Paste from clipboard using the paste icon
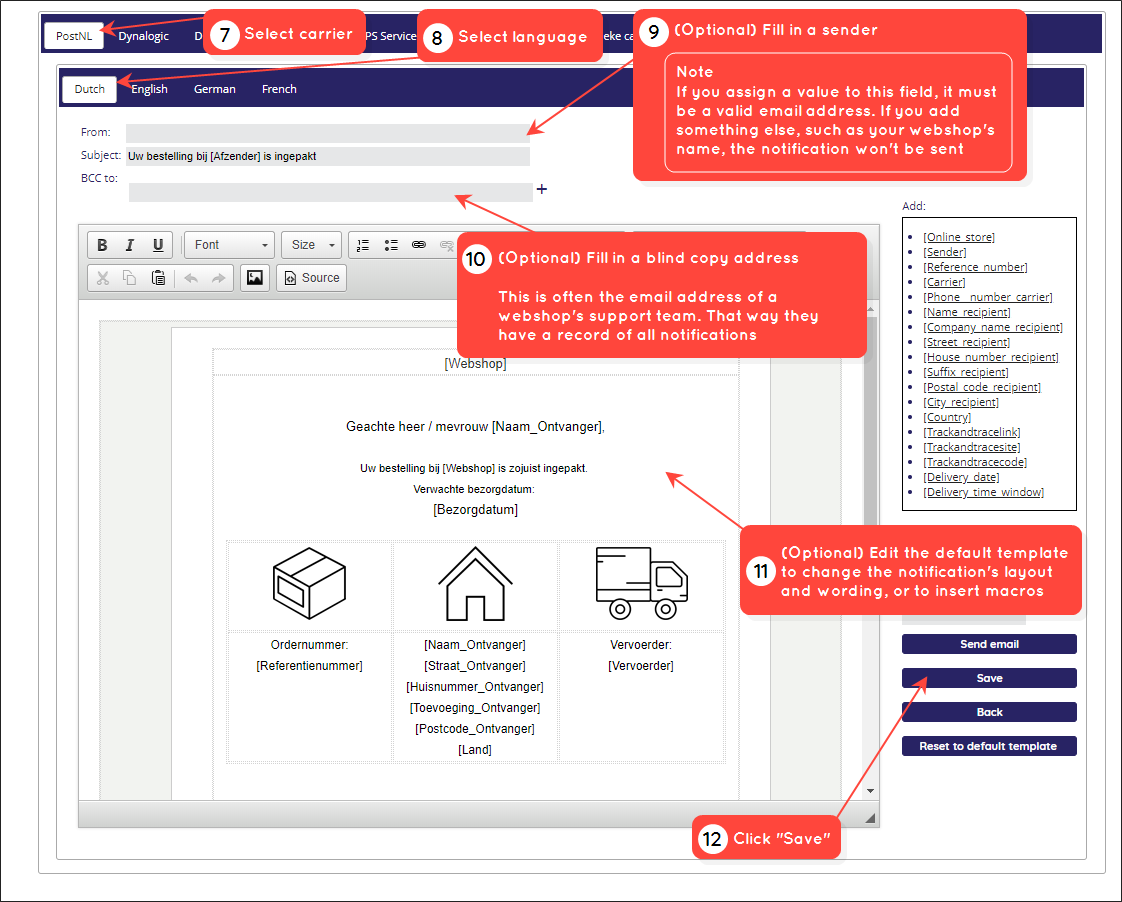This screenshot has height=902, width=1122. click(158, 278)
